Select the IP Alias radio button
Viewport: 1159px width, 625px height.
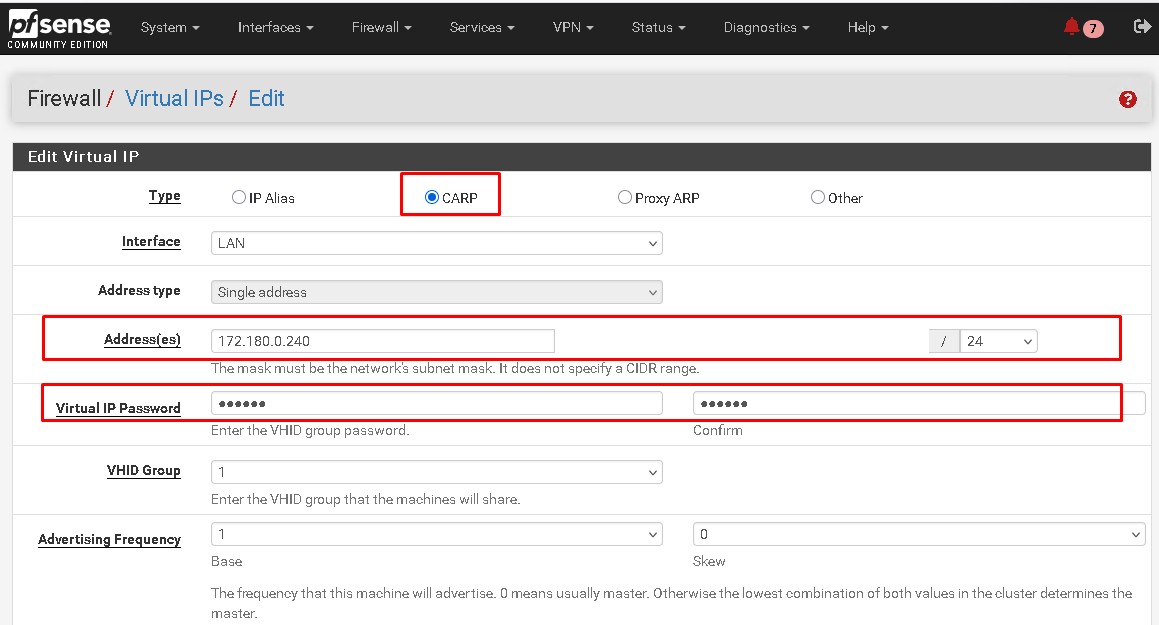click(x=239, y=198)
